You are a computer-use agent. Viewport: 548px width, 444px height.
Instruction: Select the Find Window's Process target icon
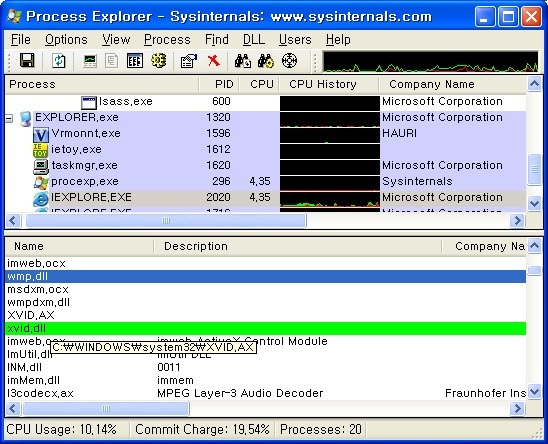pos(289,61)
